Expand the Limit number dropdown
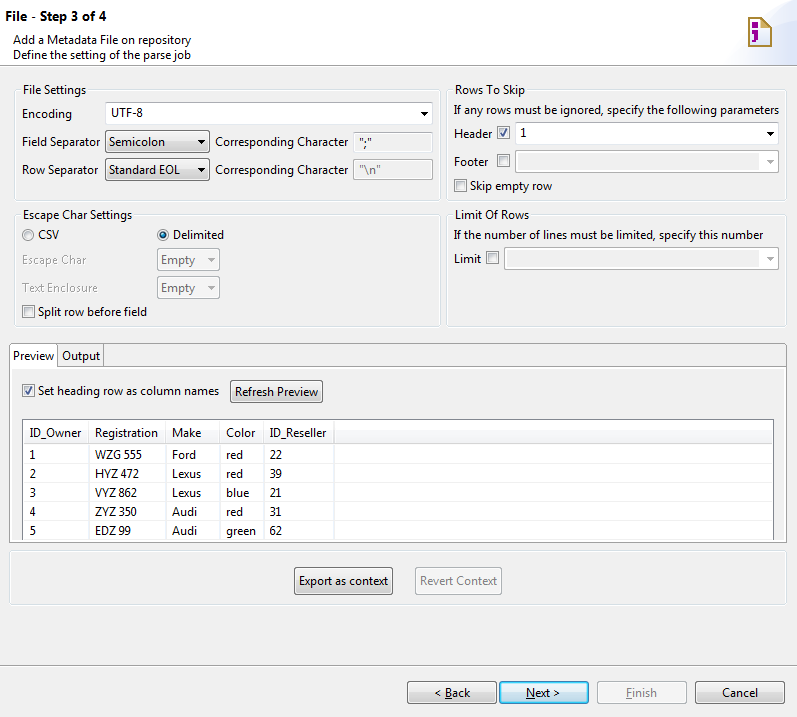 (x=770, y=259)
